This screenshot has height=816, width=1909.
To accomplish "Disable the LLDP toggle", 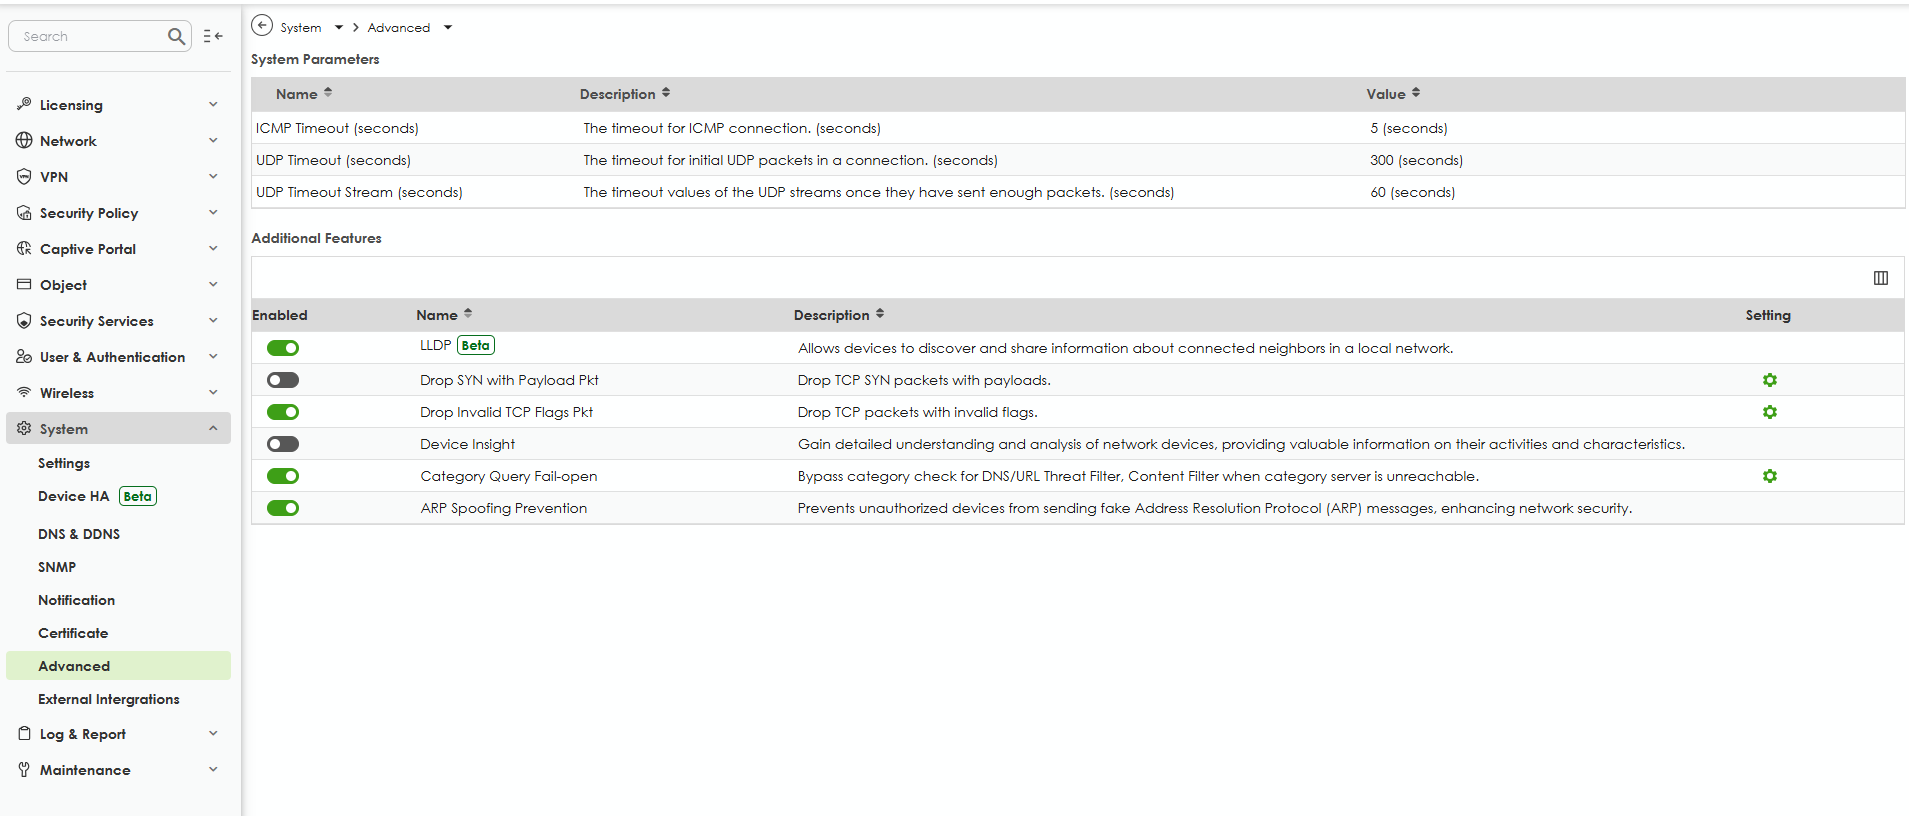I will (283, 348).
